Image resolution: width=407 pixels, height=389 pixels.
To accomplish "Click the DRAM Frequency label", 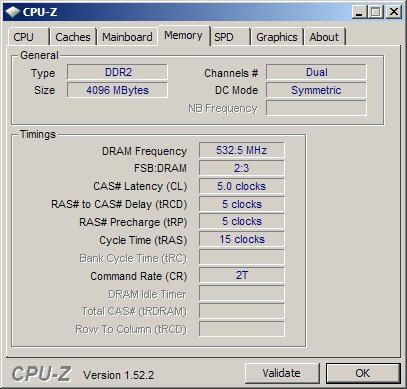I will pyautogui.click(x=144, y=151).
